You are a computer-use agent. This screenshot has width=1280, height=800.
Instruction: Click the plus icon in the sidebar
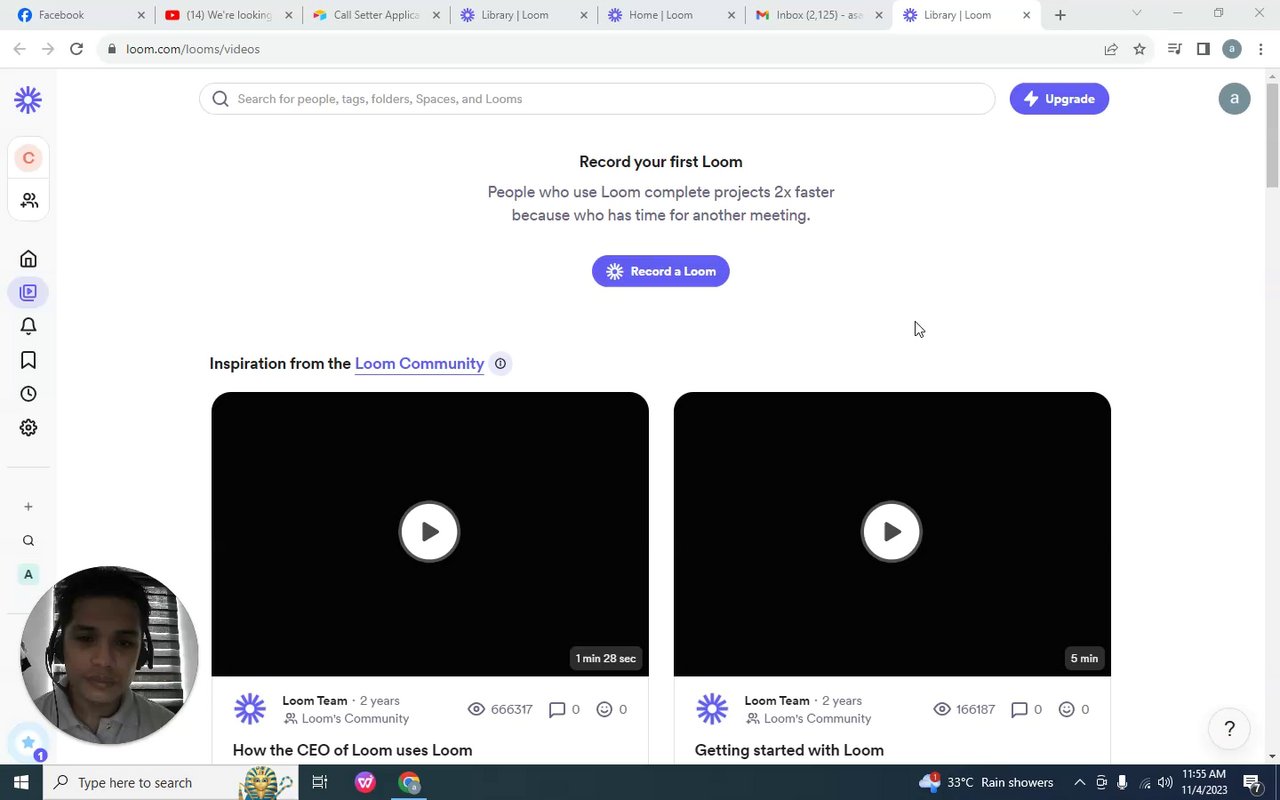click(28, 507)
